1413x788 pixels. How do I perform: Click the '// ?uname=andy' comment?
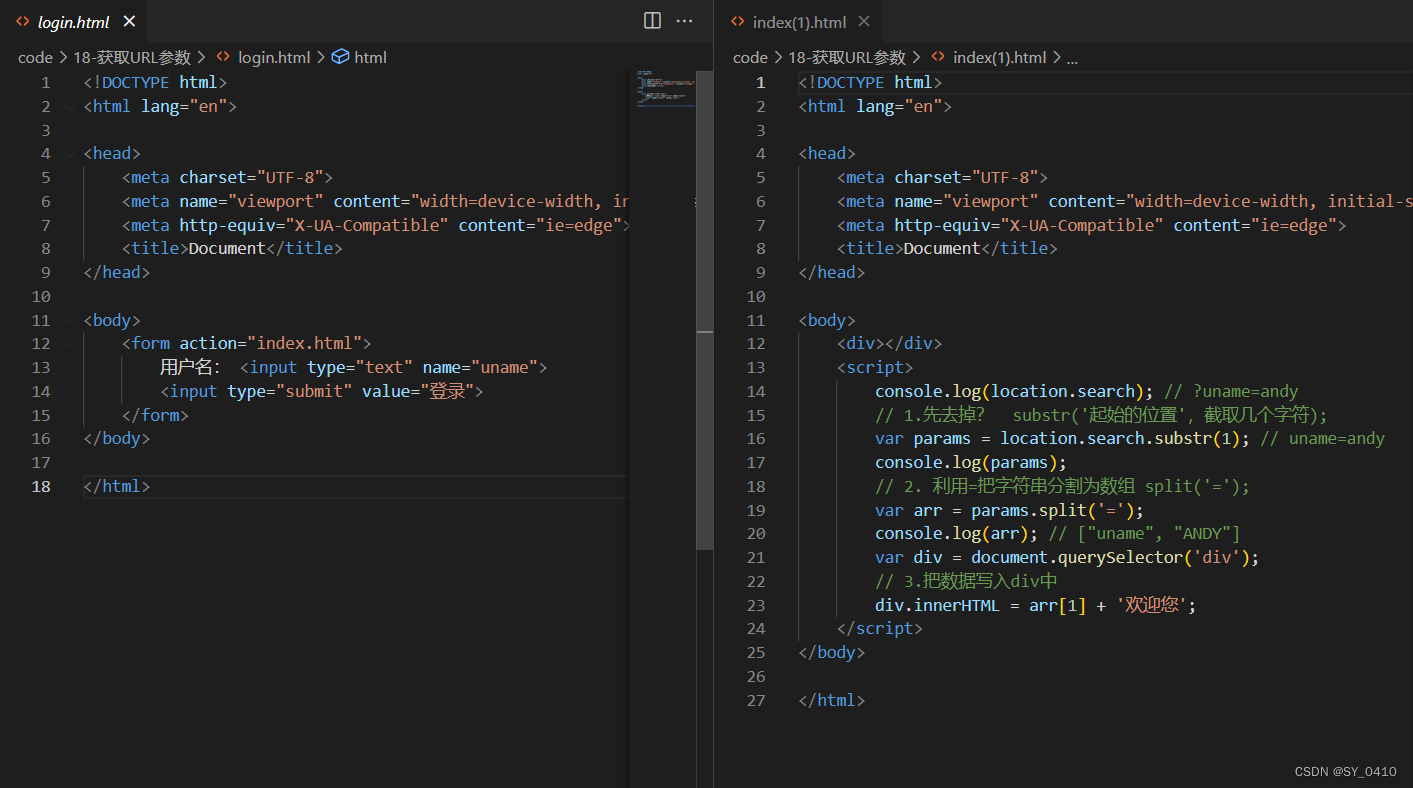pyautogui.click(x=1231, y=391)
